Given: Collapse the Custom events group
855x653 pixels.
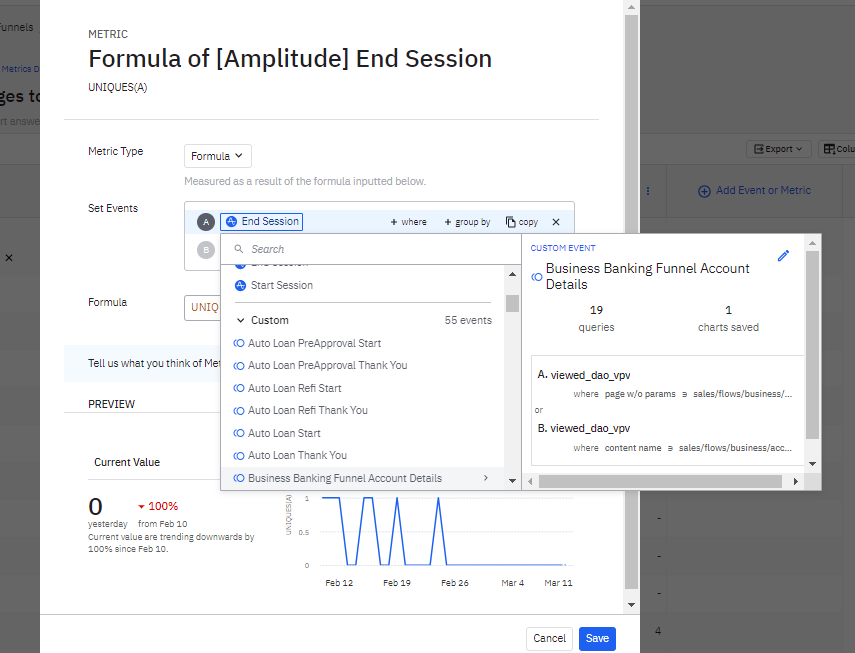Looking at the screenshot, I should [x=240, y=320].
